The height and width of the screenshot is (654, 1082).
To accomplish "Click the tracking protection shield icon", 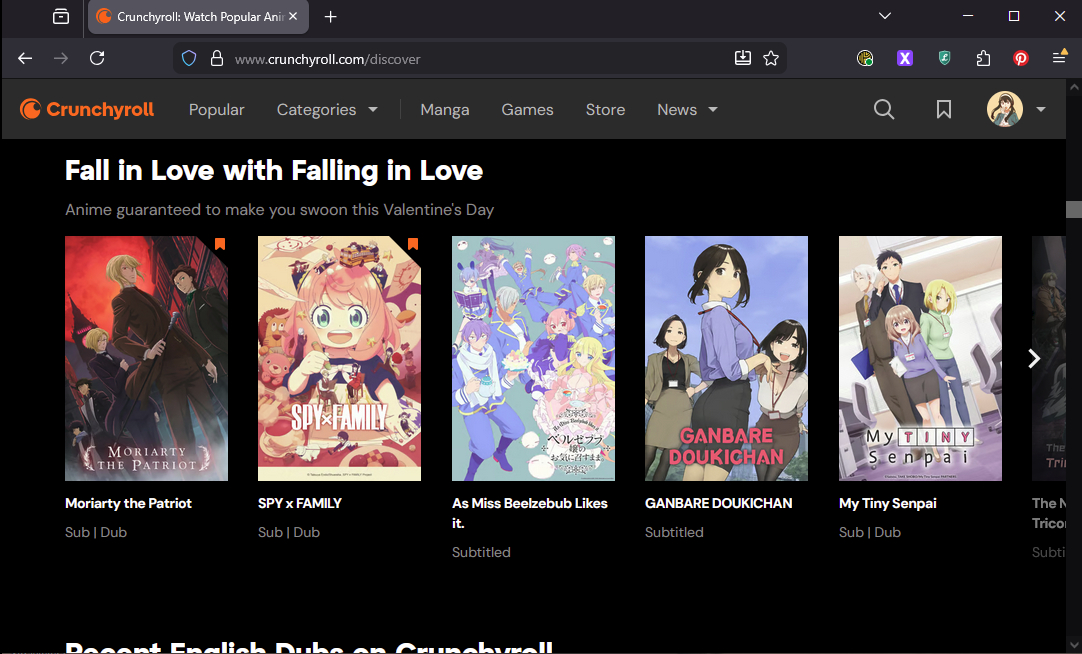I will tap(189, 59).
